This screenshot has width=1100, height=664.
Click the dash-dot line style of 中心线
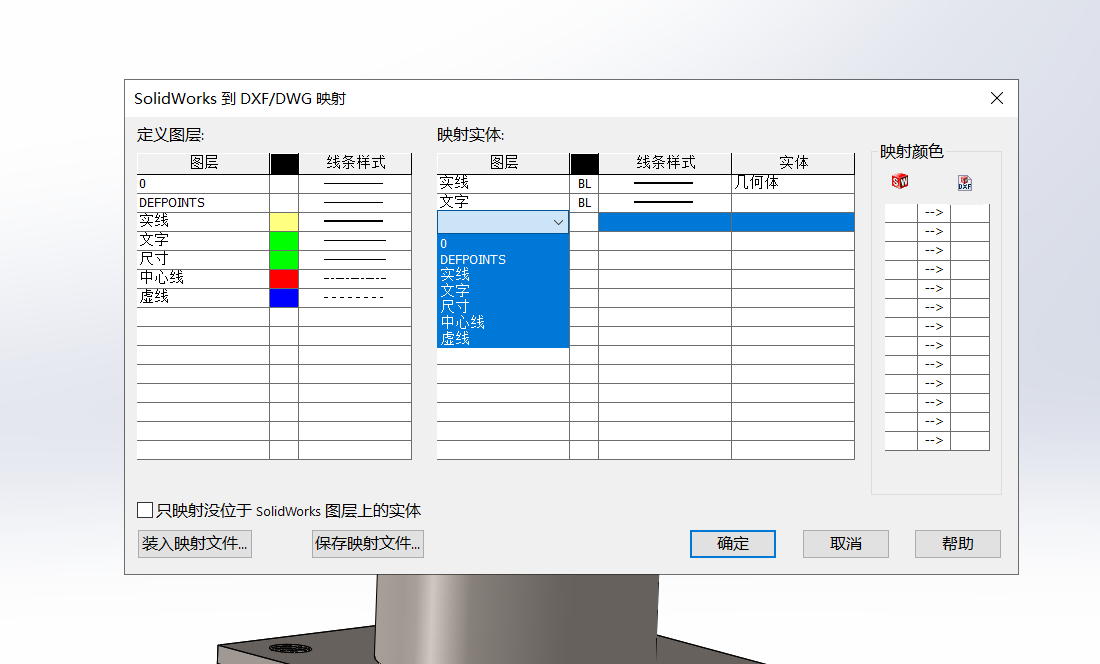coord(355,278)
